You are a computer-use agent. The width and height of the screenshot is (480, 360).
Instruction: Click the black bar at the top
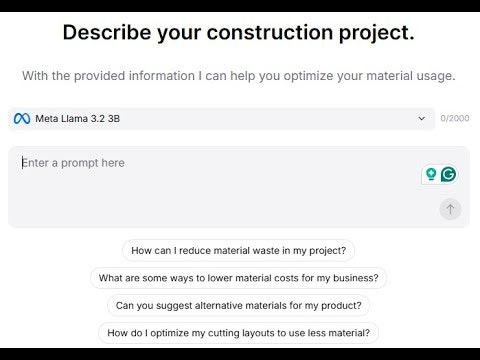click(x=240, y=6)
